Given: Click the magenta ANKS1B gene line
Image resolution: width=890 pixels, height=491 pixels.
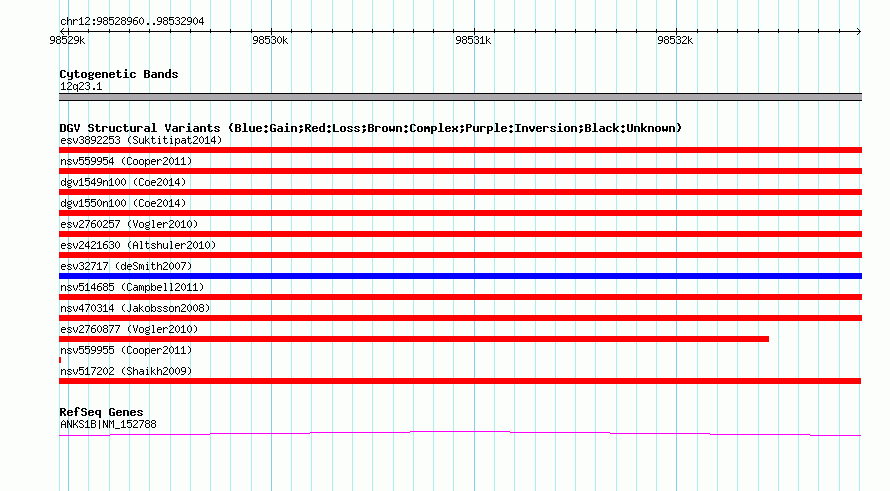Looking at the screenshot, I should tap(460, 434).
